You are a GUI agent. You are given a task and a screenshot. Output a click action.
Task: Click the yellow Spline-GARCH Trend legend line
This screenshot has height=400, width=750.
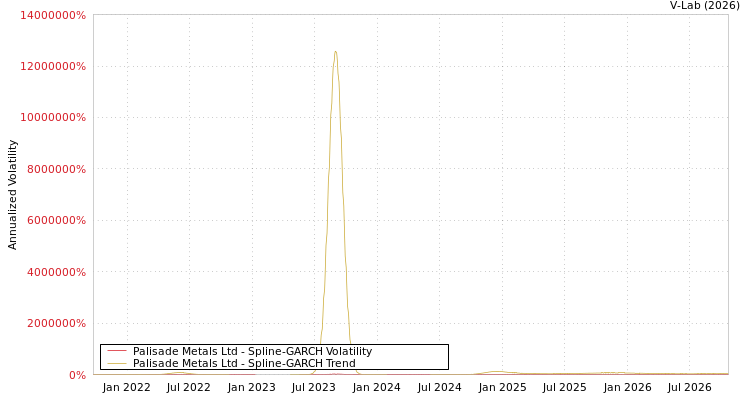tap(117, 364)
